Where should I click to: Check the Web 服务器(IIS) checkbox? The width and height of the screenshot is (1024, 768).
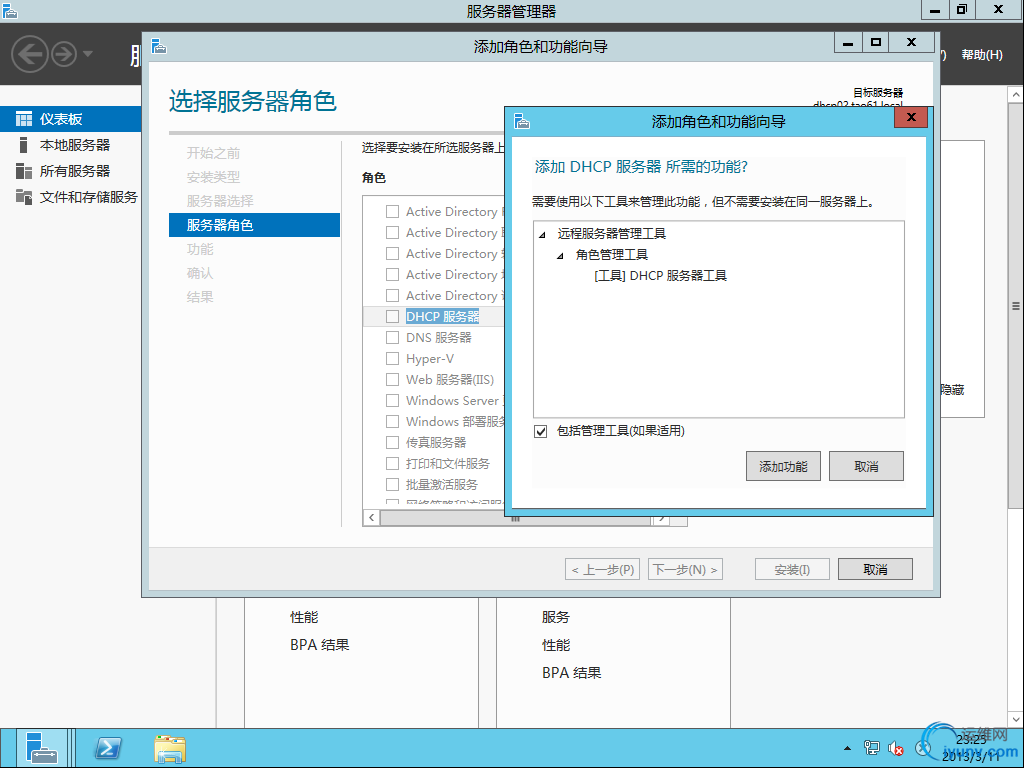click(x=392, y=379)
